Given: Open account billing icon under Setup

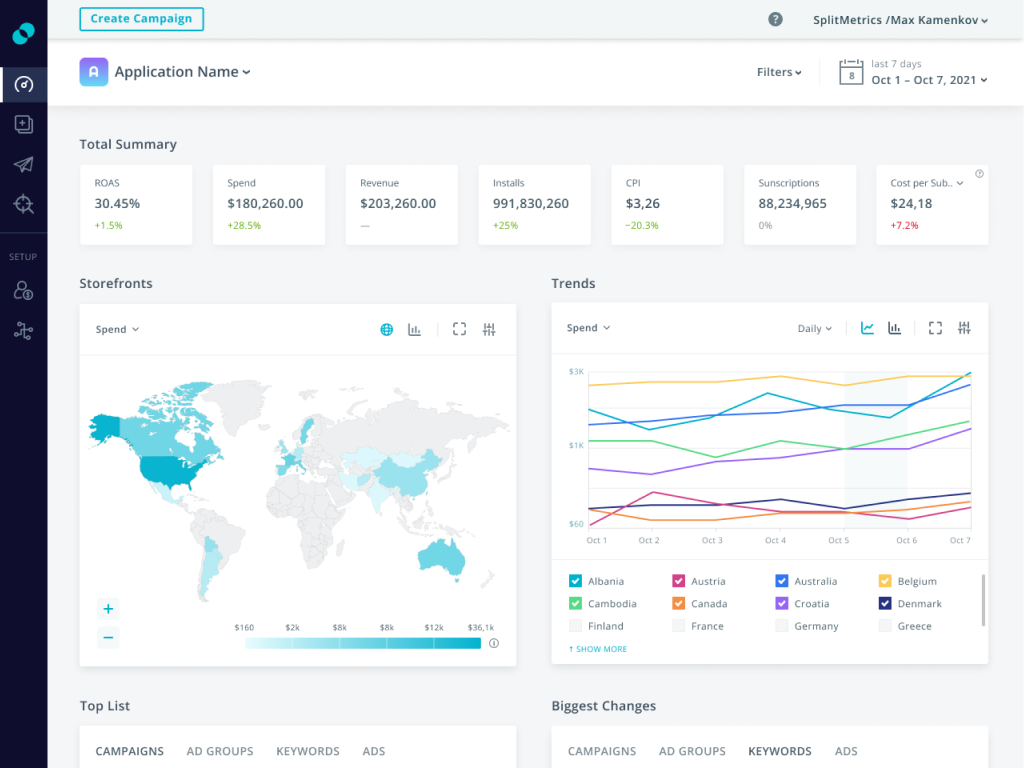Looking at the screenshot, I should click(24, 290).
